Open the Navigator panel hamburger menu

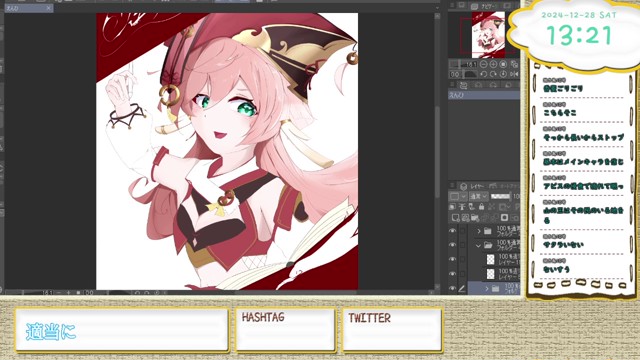pyautogui.click(x=452, y=6)
